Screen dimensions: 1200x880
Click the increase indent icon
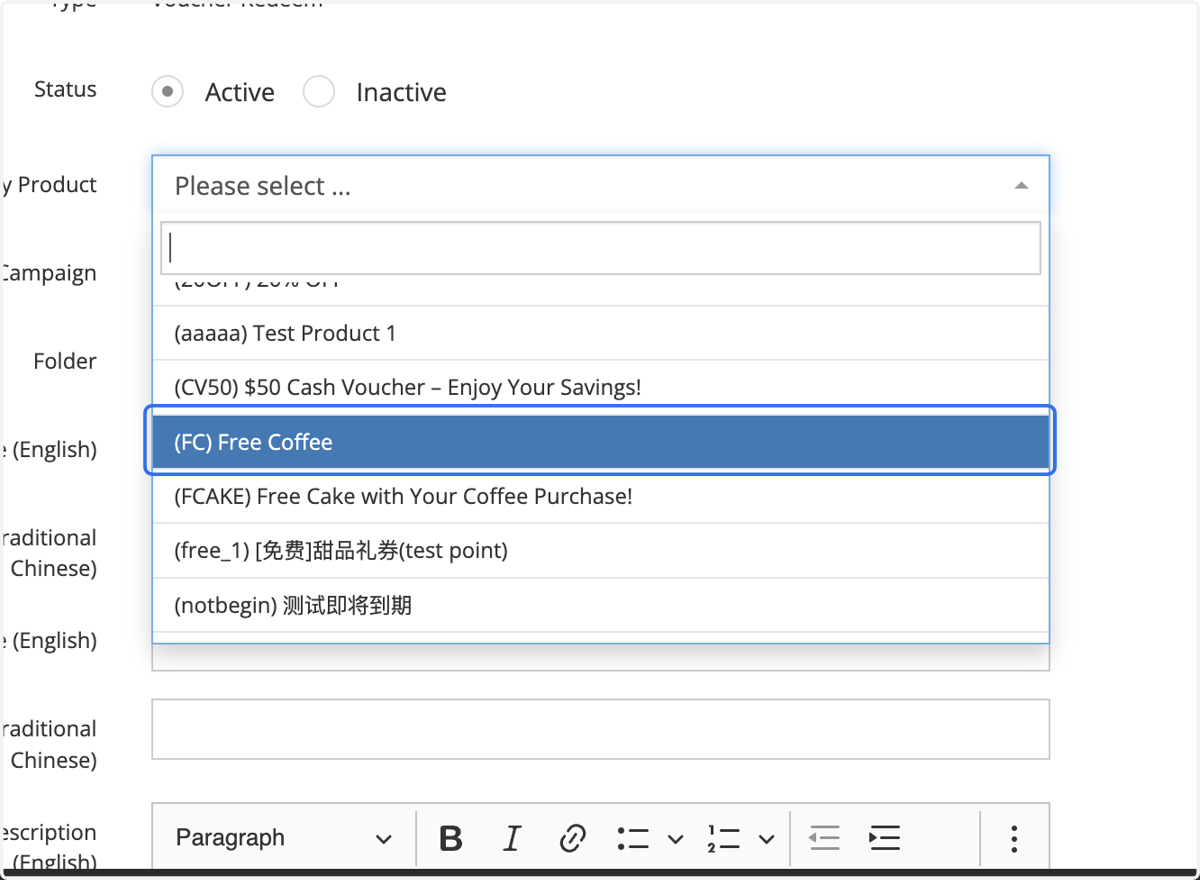tap(885, 838)
